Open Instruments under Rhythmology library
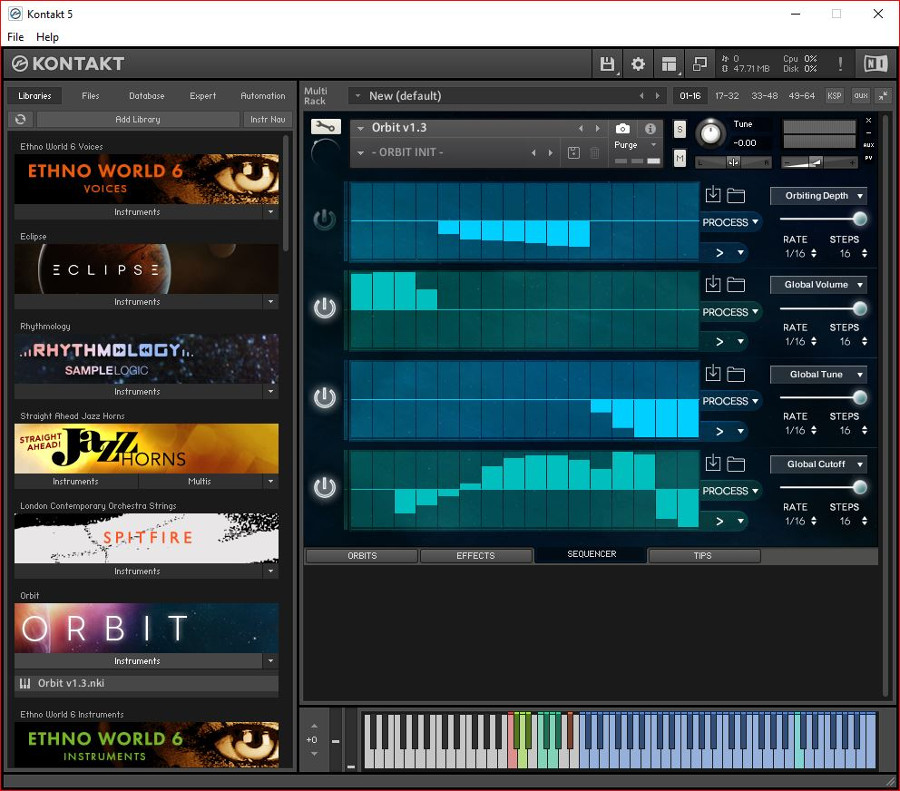Viewport: 900px width, 791px height. [137, 391]
